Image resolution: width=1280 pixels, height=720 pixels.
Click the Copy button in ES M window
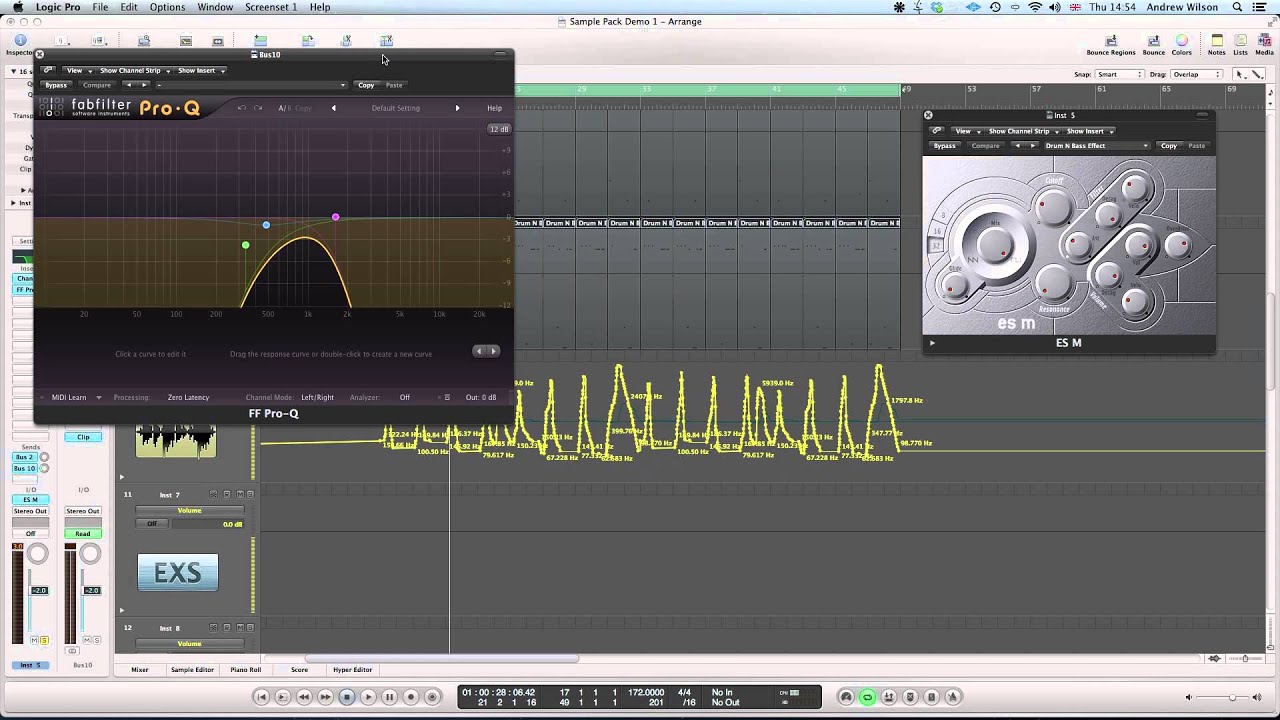click(x=1169, y=146)
